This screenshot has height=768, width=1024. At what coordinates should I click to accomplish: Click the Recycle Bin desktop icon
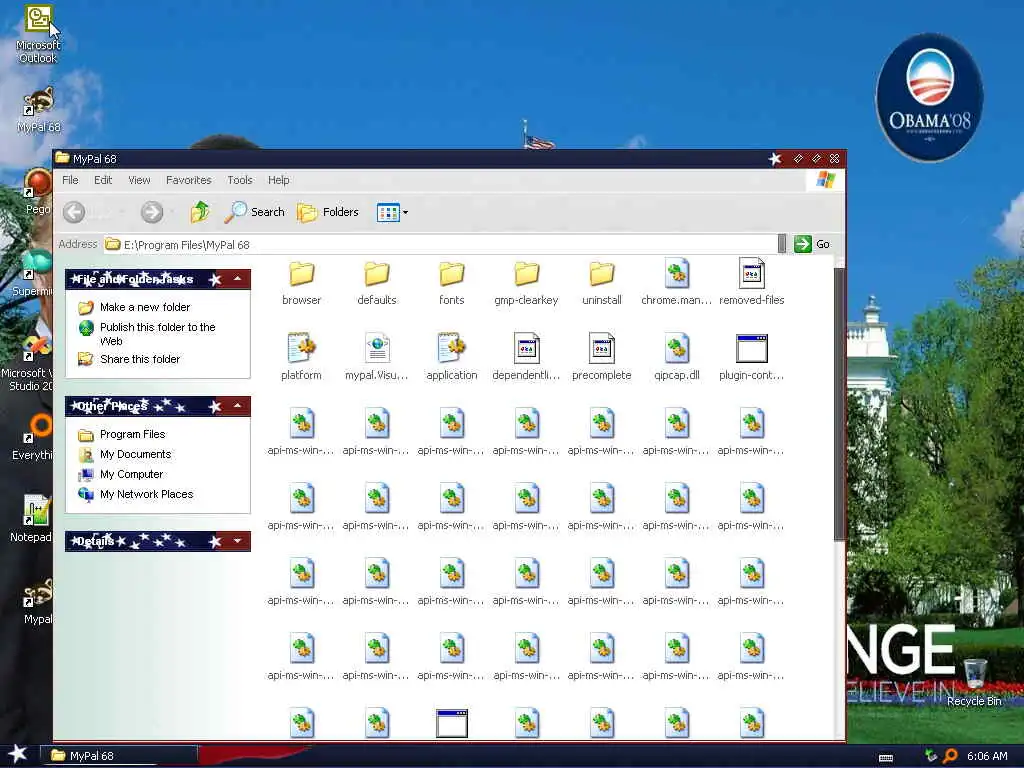coord(974,682)
